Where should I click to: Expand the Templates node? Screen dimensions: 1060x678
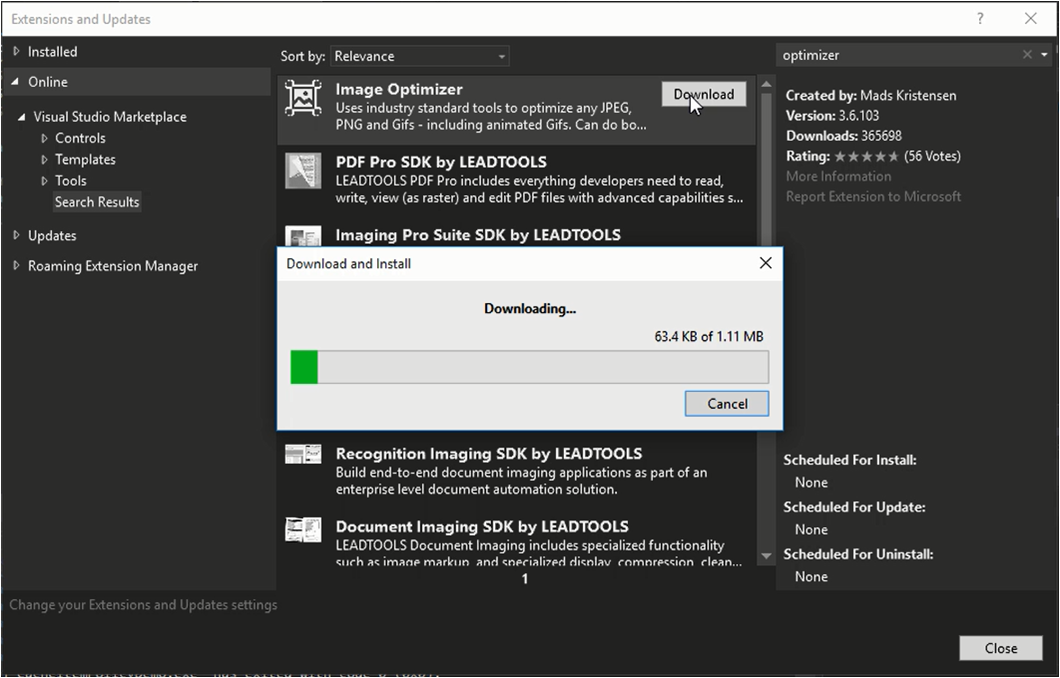pos(45,160)
